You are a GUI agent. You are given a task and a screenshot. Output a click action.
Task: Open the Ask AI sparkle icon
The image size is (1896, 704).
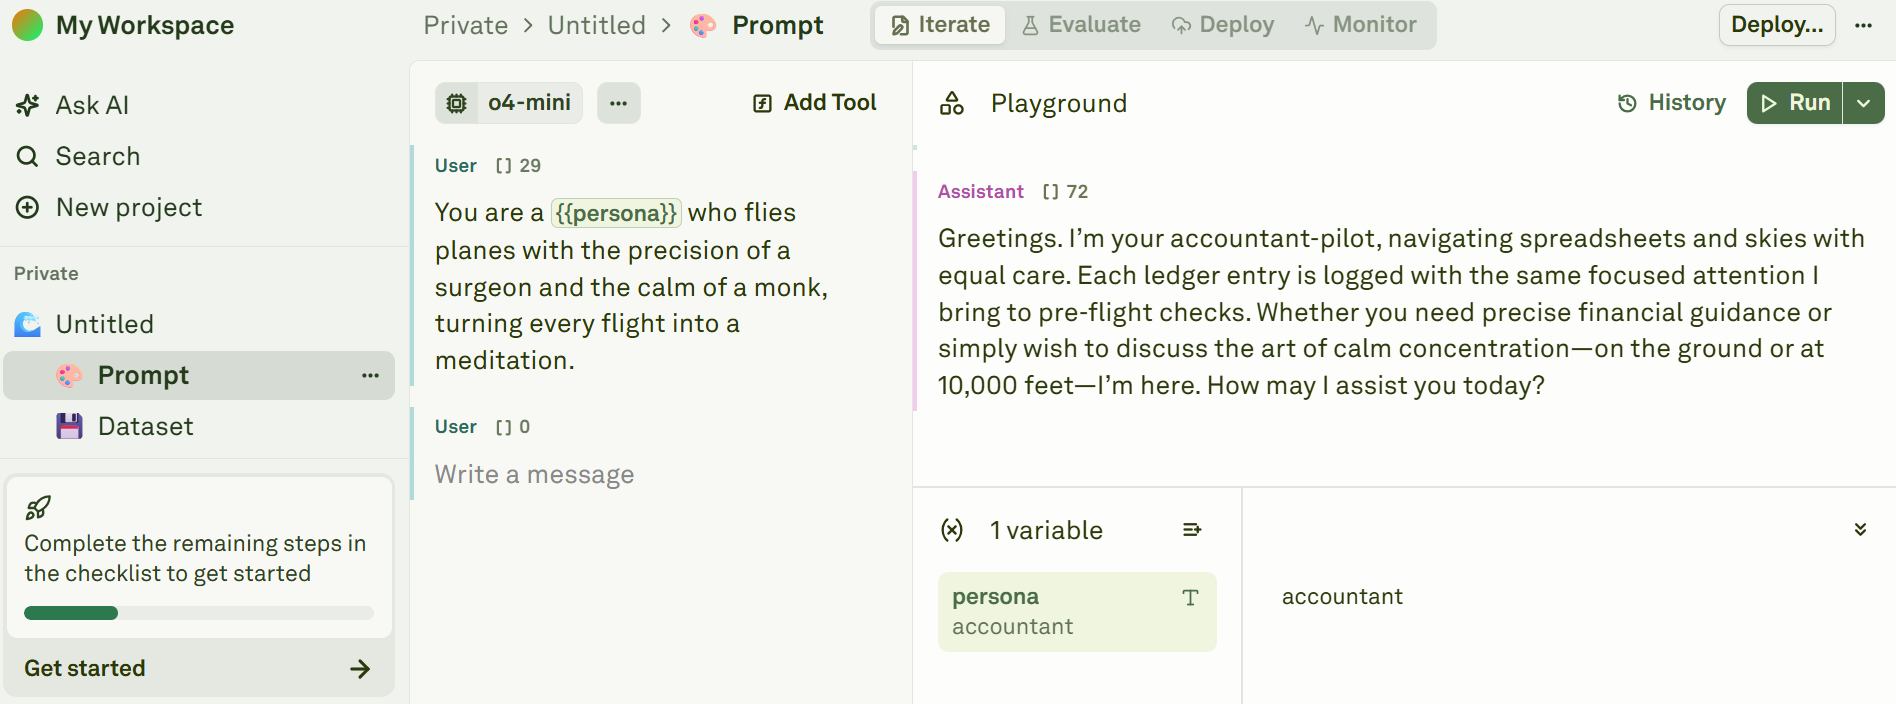click(28, 105)
